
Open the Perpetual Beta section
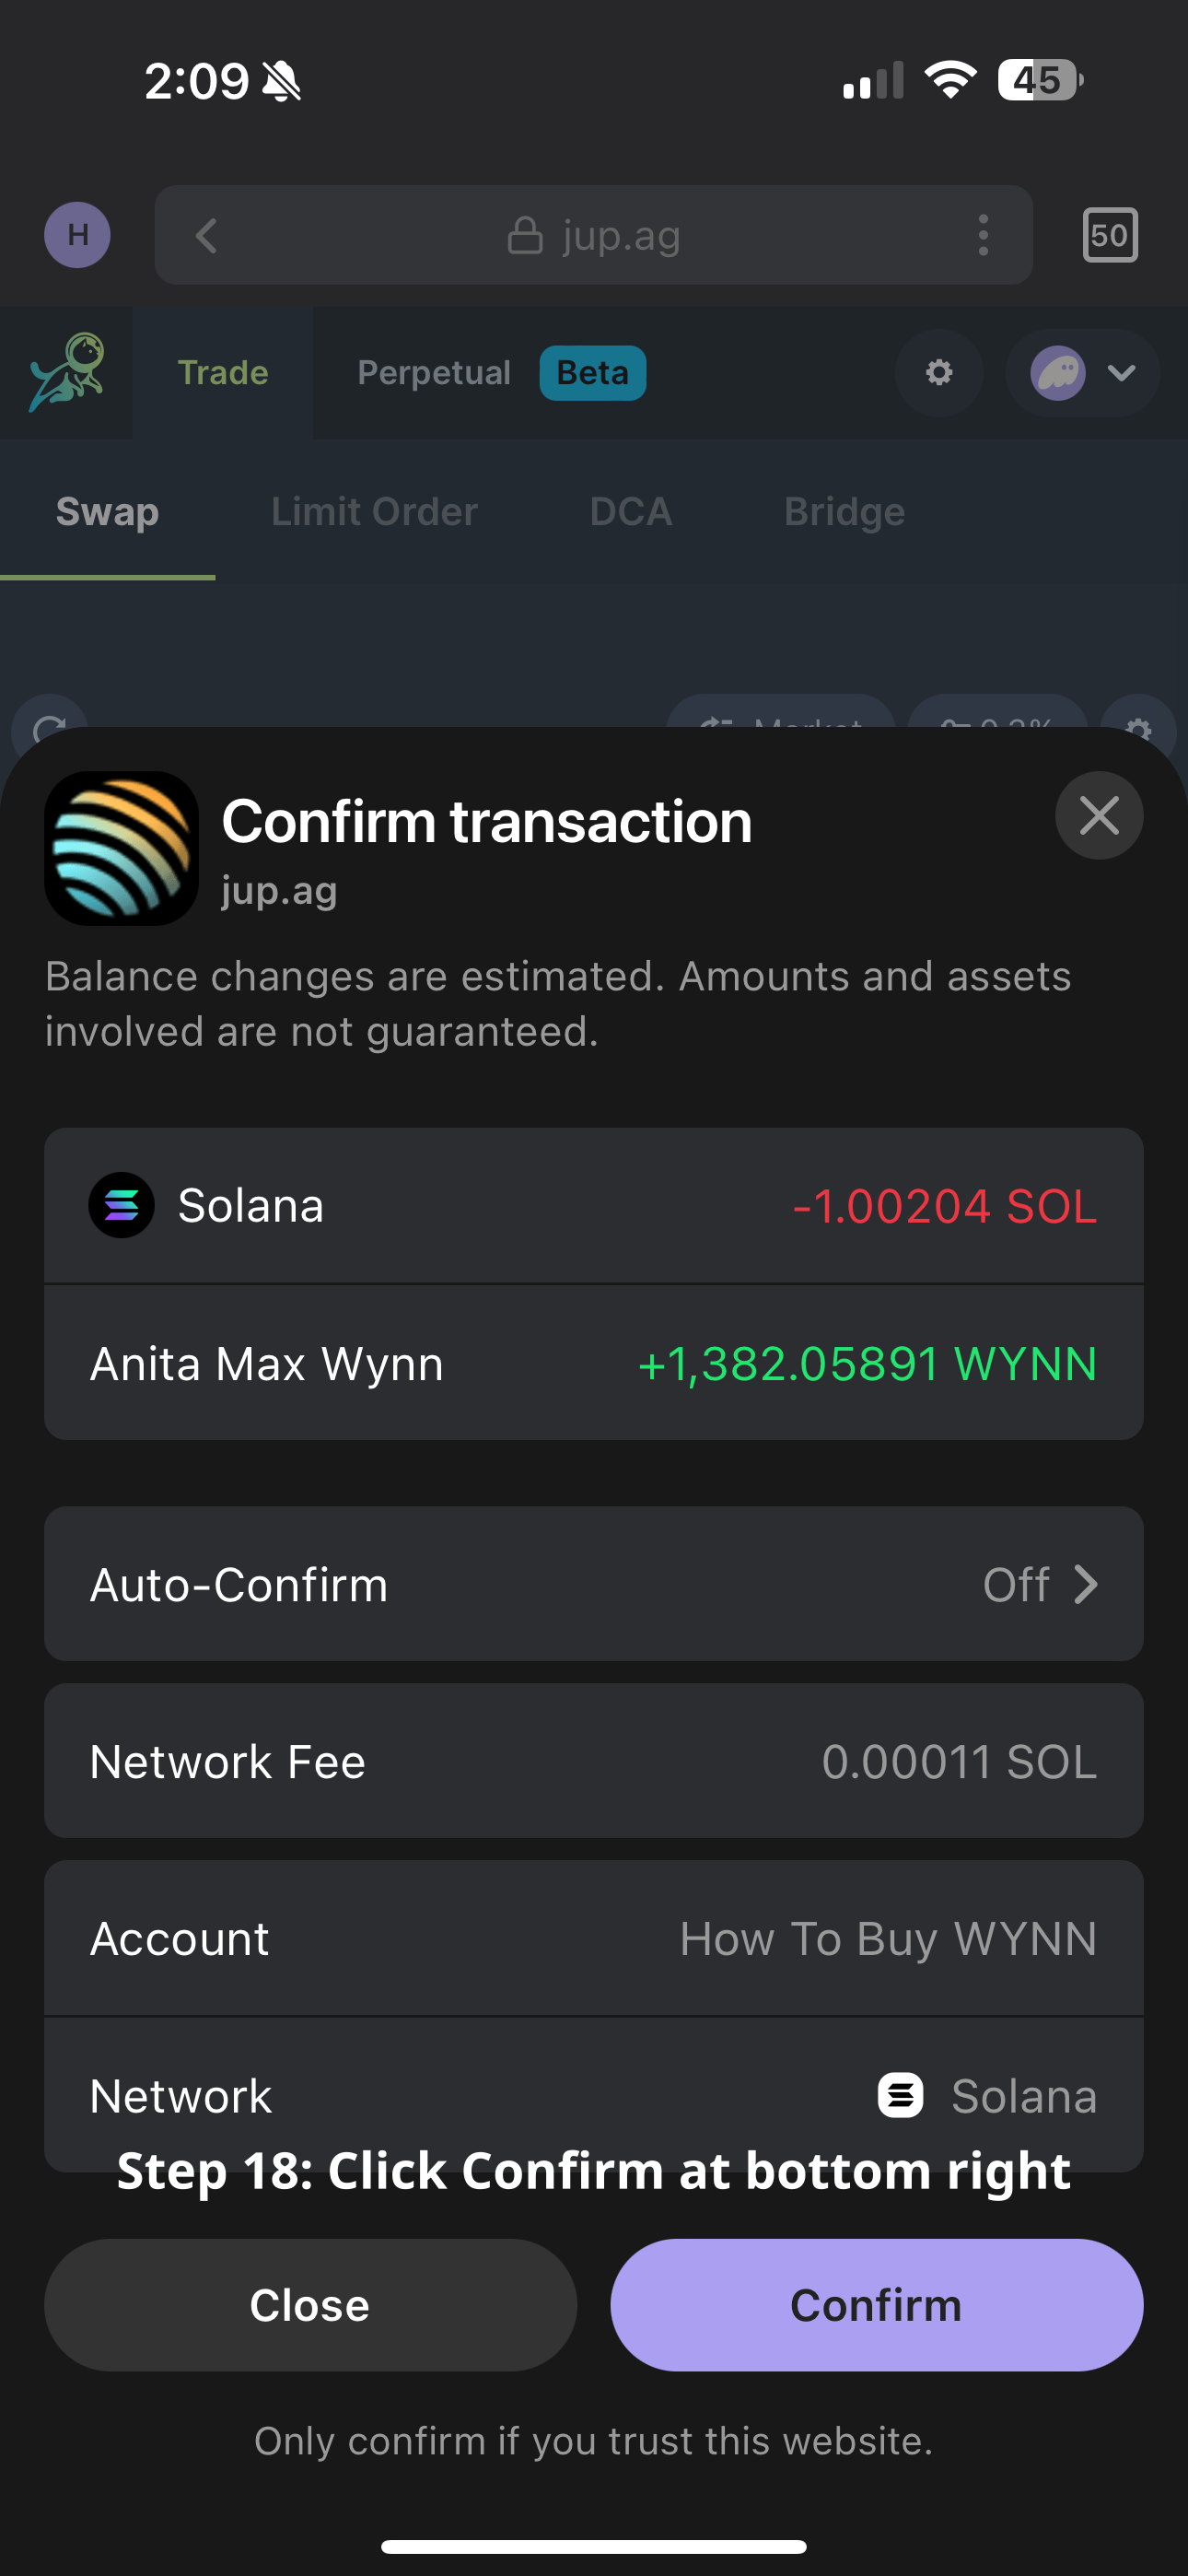[500, 373]
